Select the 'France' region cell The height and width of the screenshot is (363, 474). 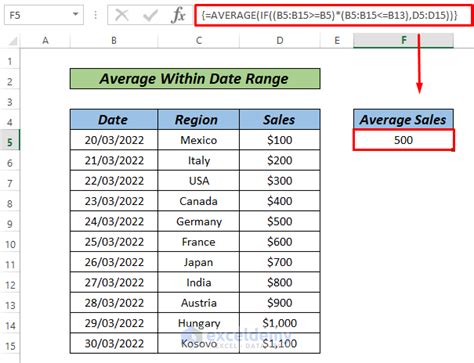coord(199,242)
